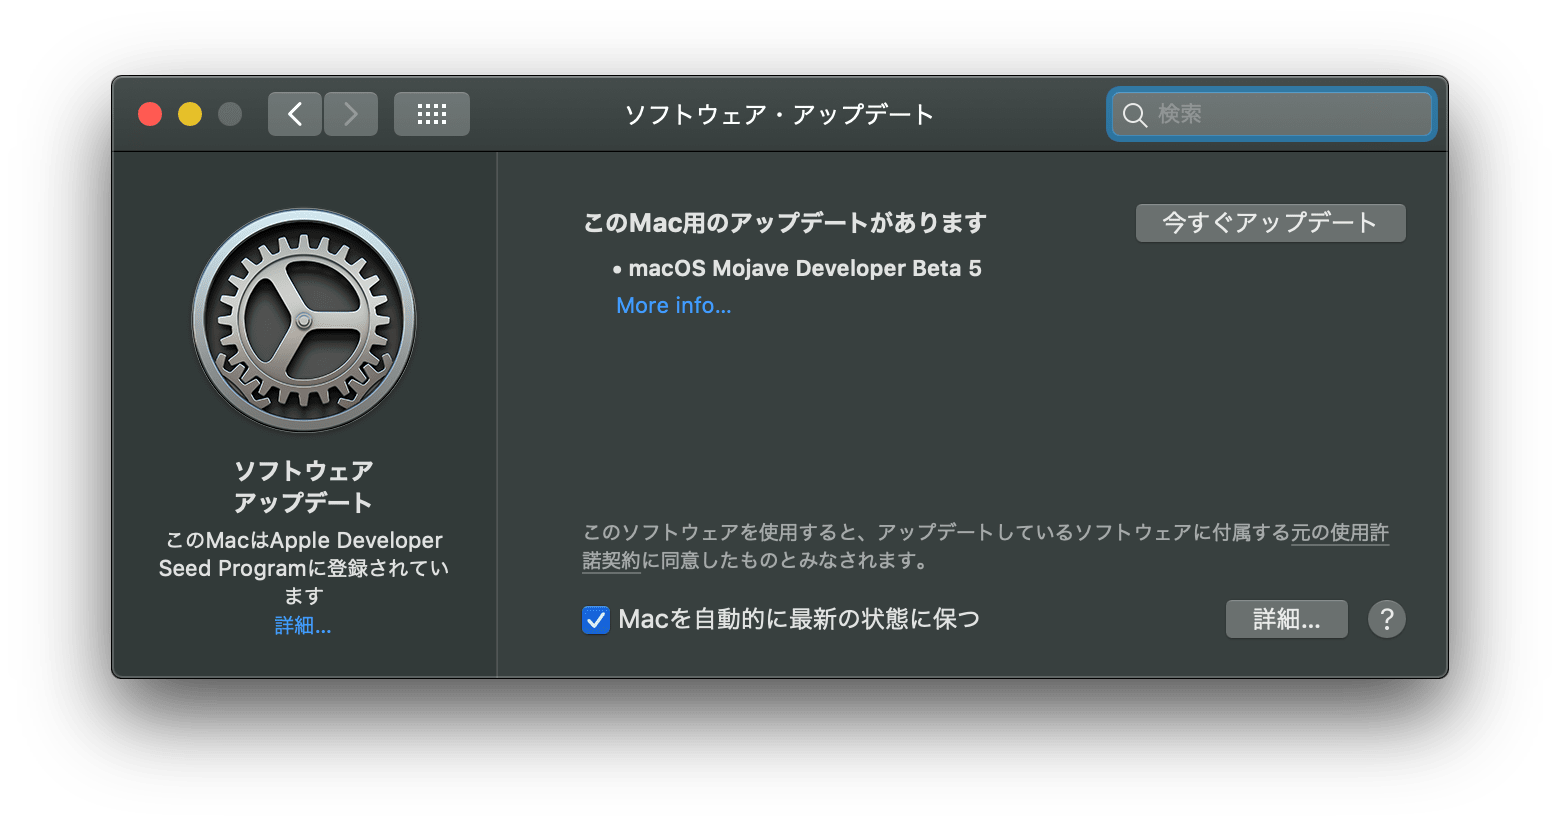The width and height of the screenshot is (1560, 826).
Task: Show all preferences via the grid icon
Action: tap(432, 114)
